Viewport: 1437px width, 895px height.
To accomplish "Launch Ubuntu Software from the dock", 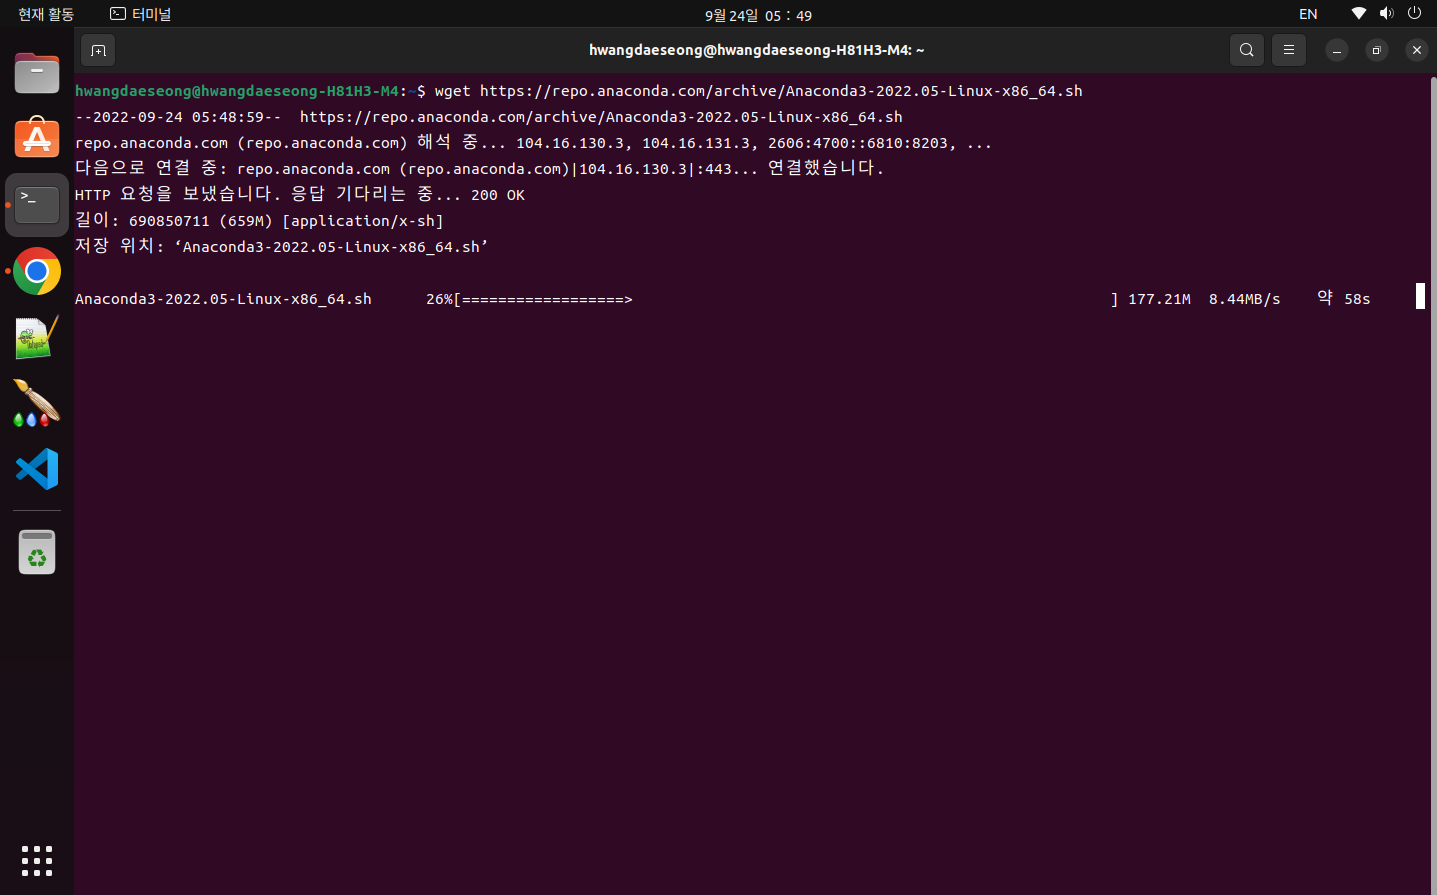I will click(37, 138).
